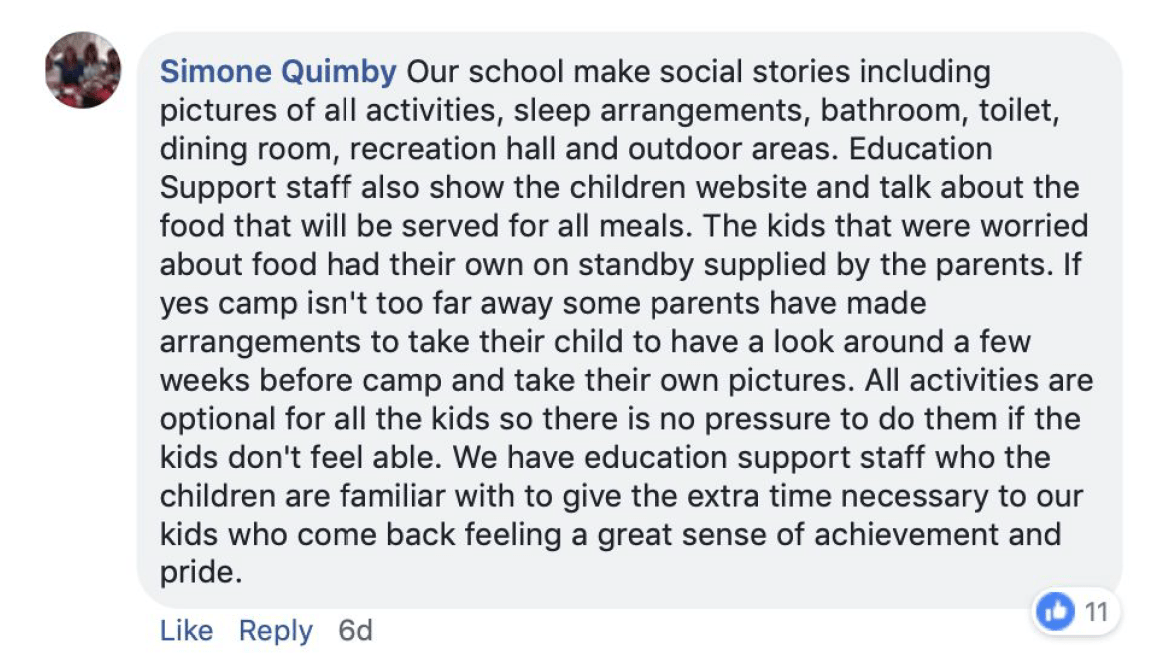Like Simone Quimby's comment

pyautogui.click(x=186, y=631)
